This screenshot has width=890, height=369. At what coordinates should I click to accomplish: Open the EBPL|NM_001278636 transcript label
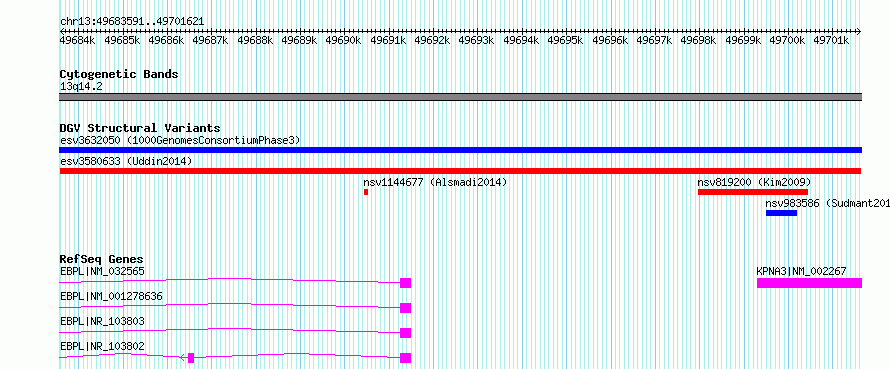(111, 296)
